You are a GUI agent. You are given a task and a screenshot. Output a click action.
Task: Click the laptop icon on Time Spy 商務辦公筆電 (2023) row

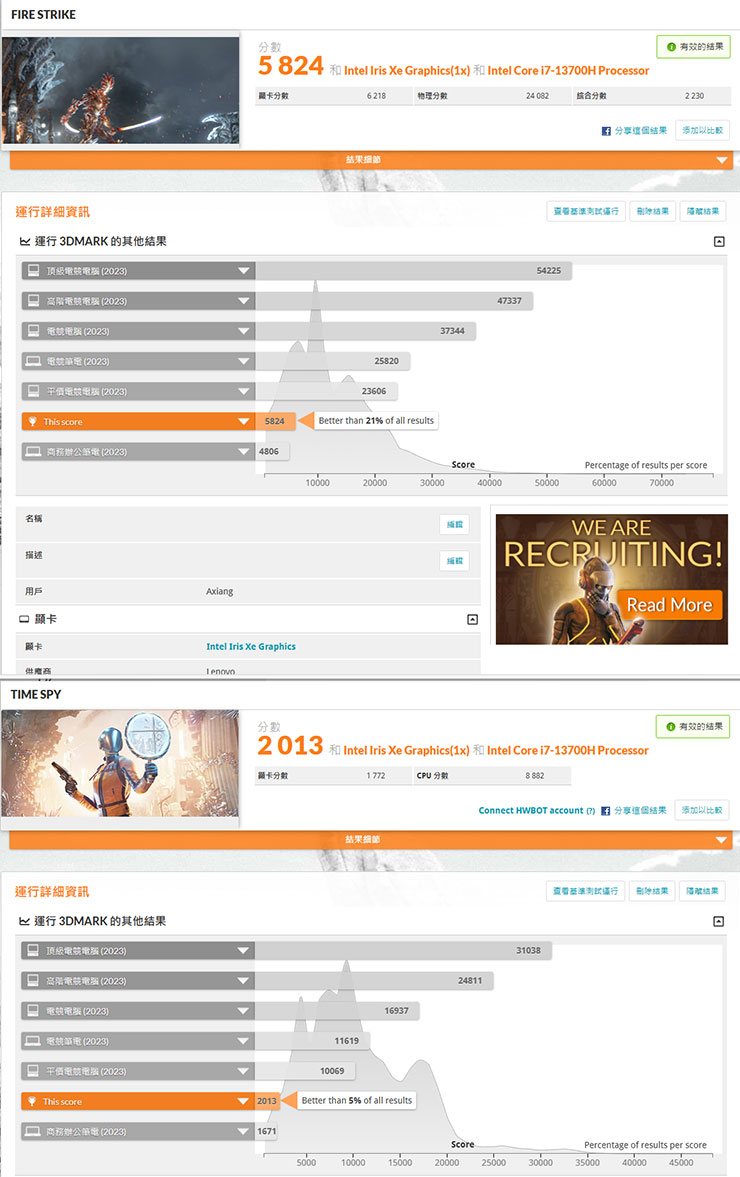32,1131
